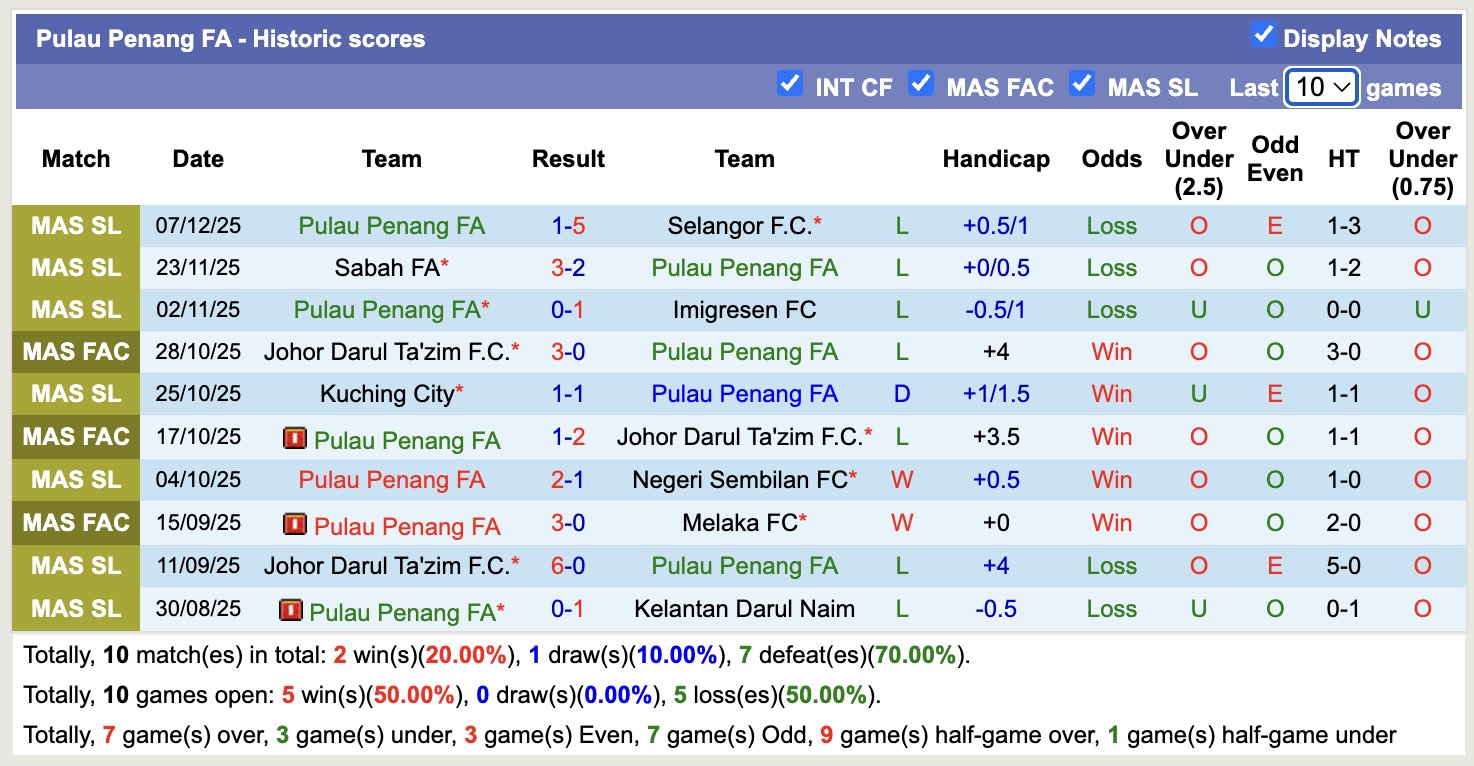Click the Handicap column header
Image resolution: width=1474 pixels, height=766 pixels.
(996, 158)
